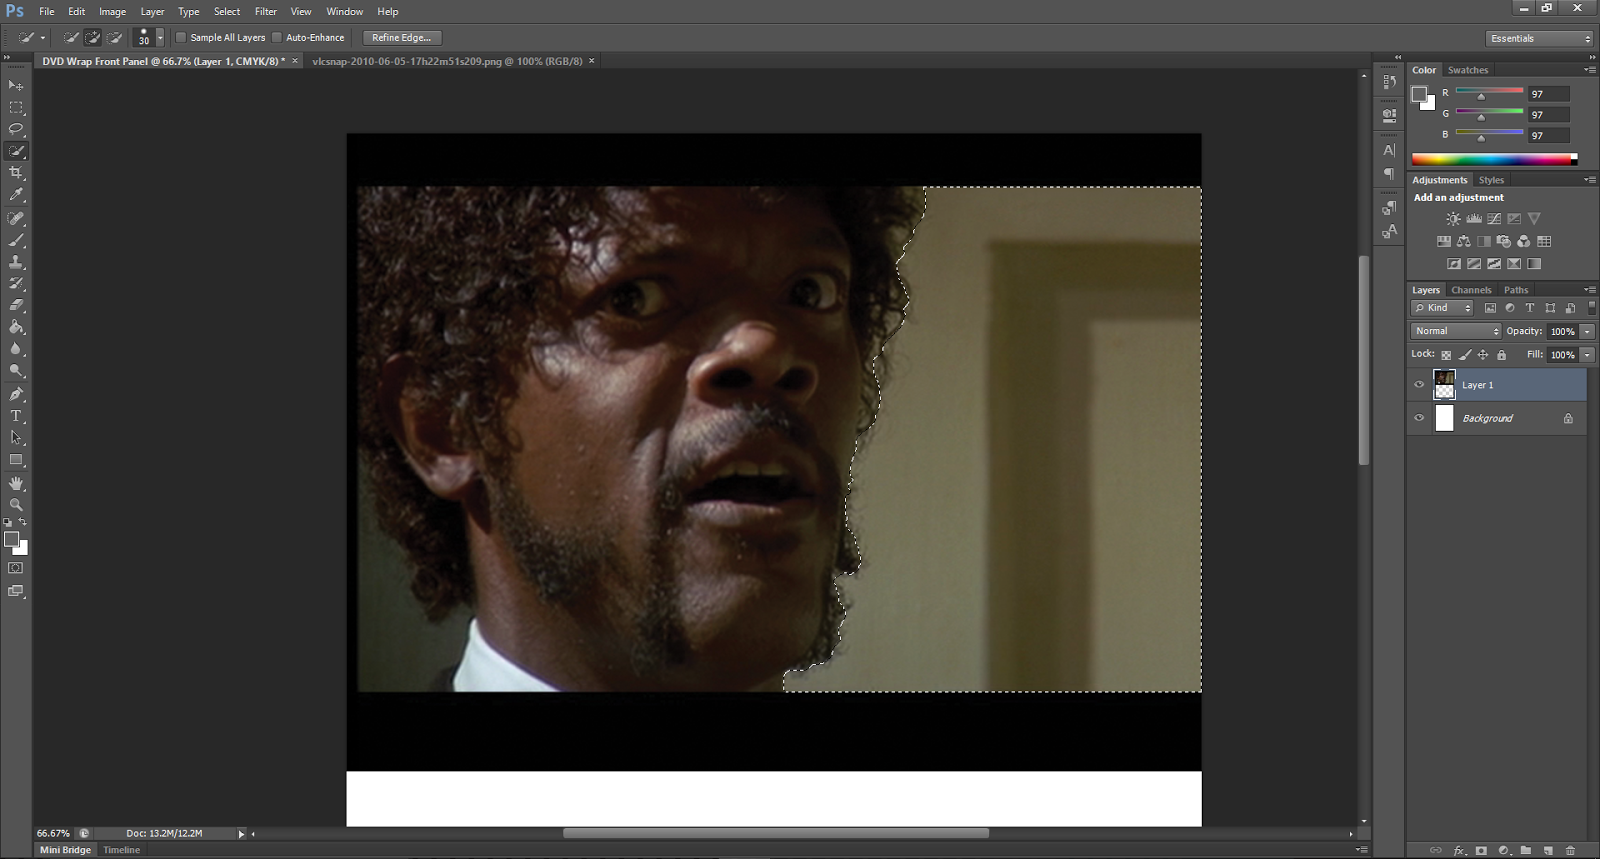The height and width of the screenshot is (859, 1600).
Task: Select the Brush tool
Action: tap(16, 240)
